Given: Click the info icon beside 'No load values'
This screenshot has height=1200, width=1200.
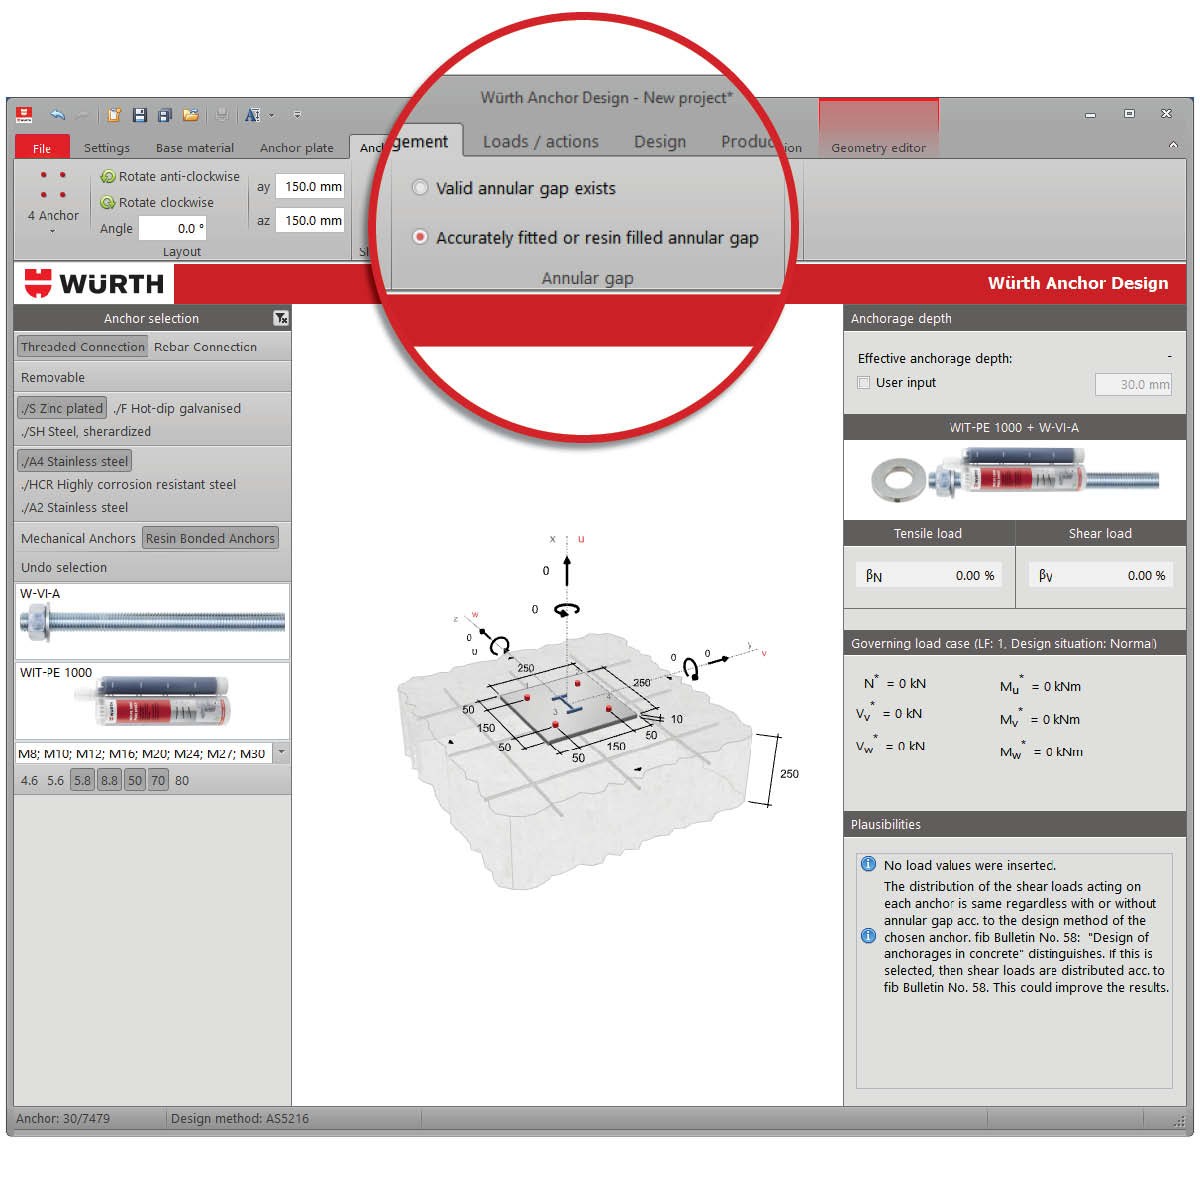Looking at the screenshot, I should (x=868, y=864).
